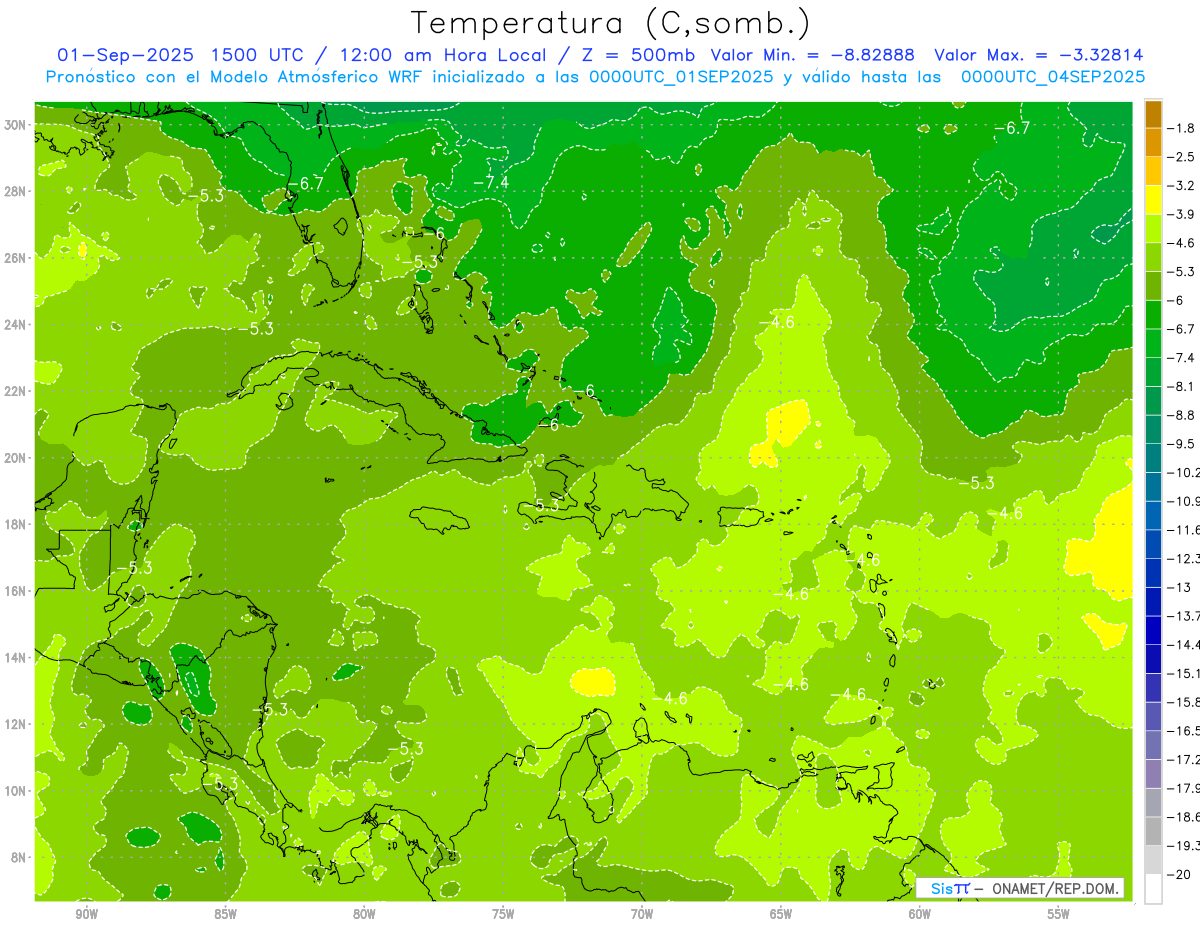Viewport: 1200px width, 927px height.
Task: Click the title "Temperatura (C,somb.)"
Action: coord(611,23)
